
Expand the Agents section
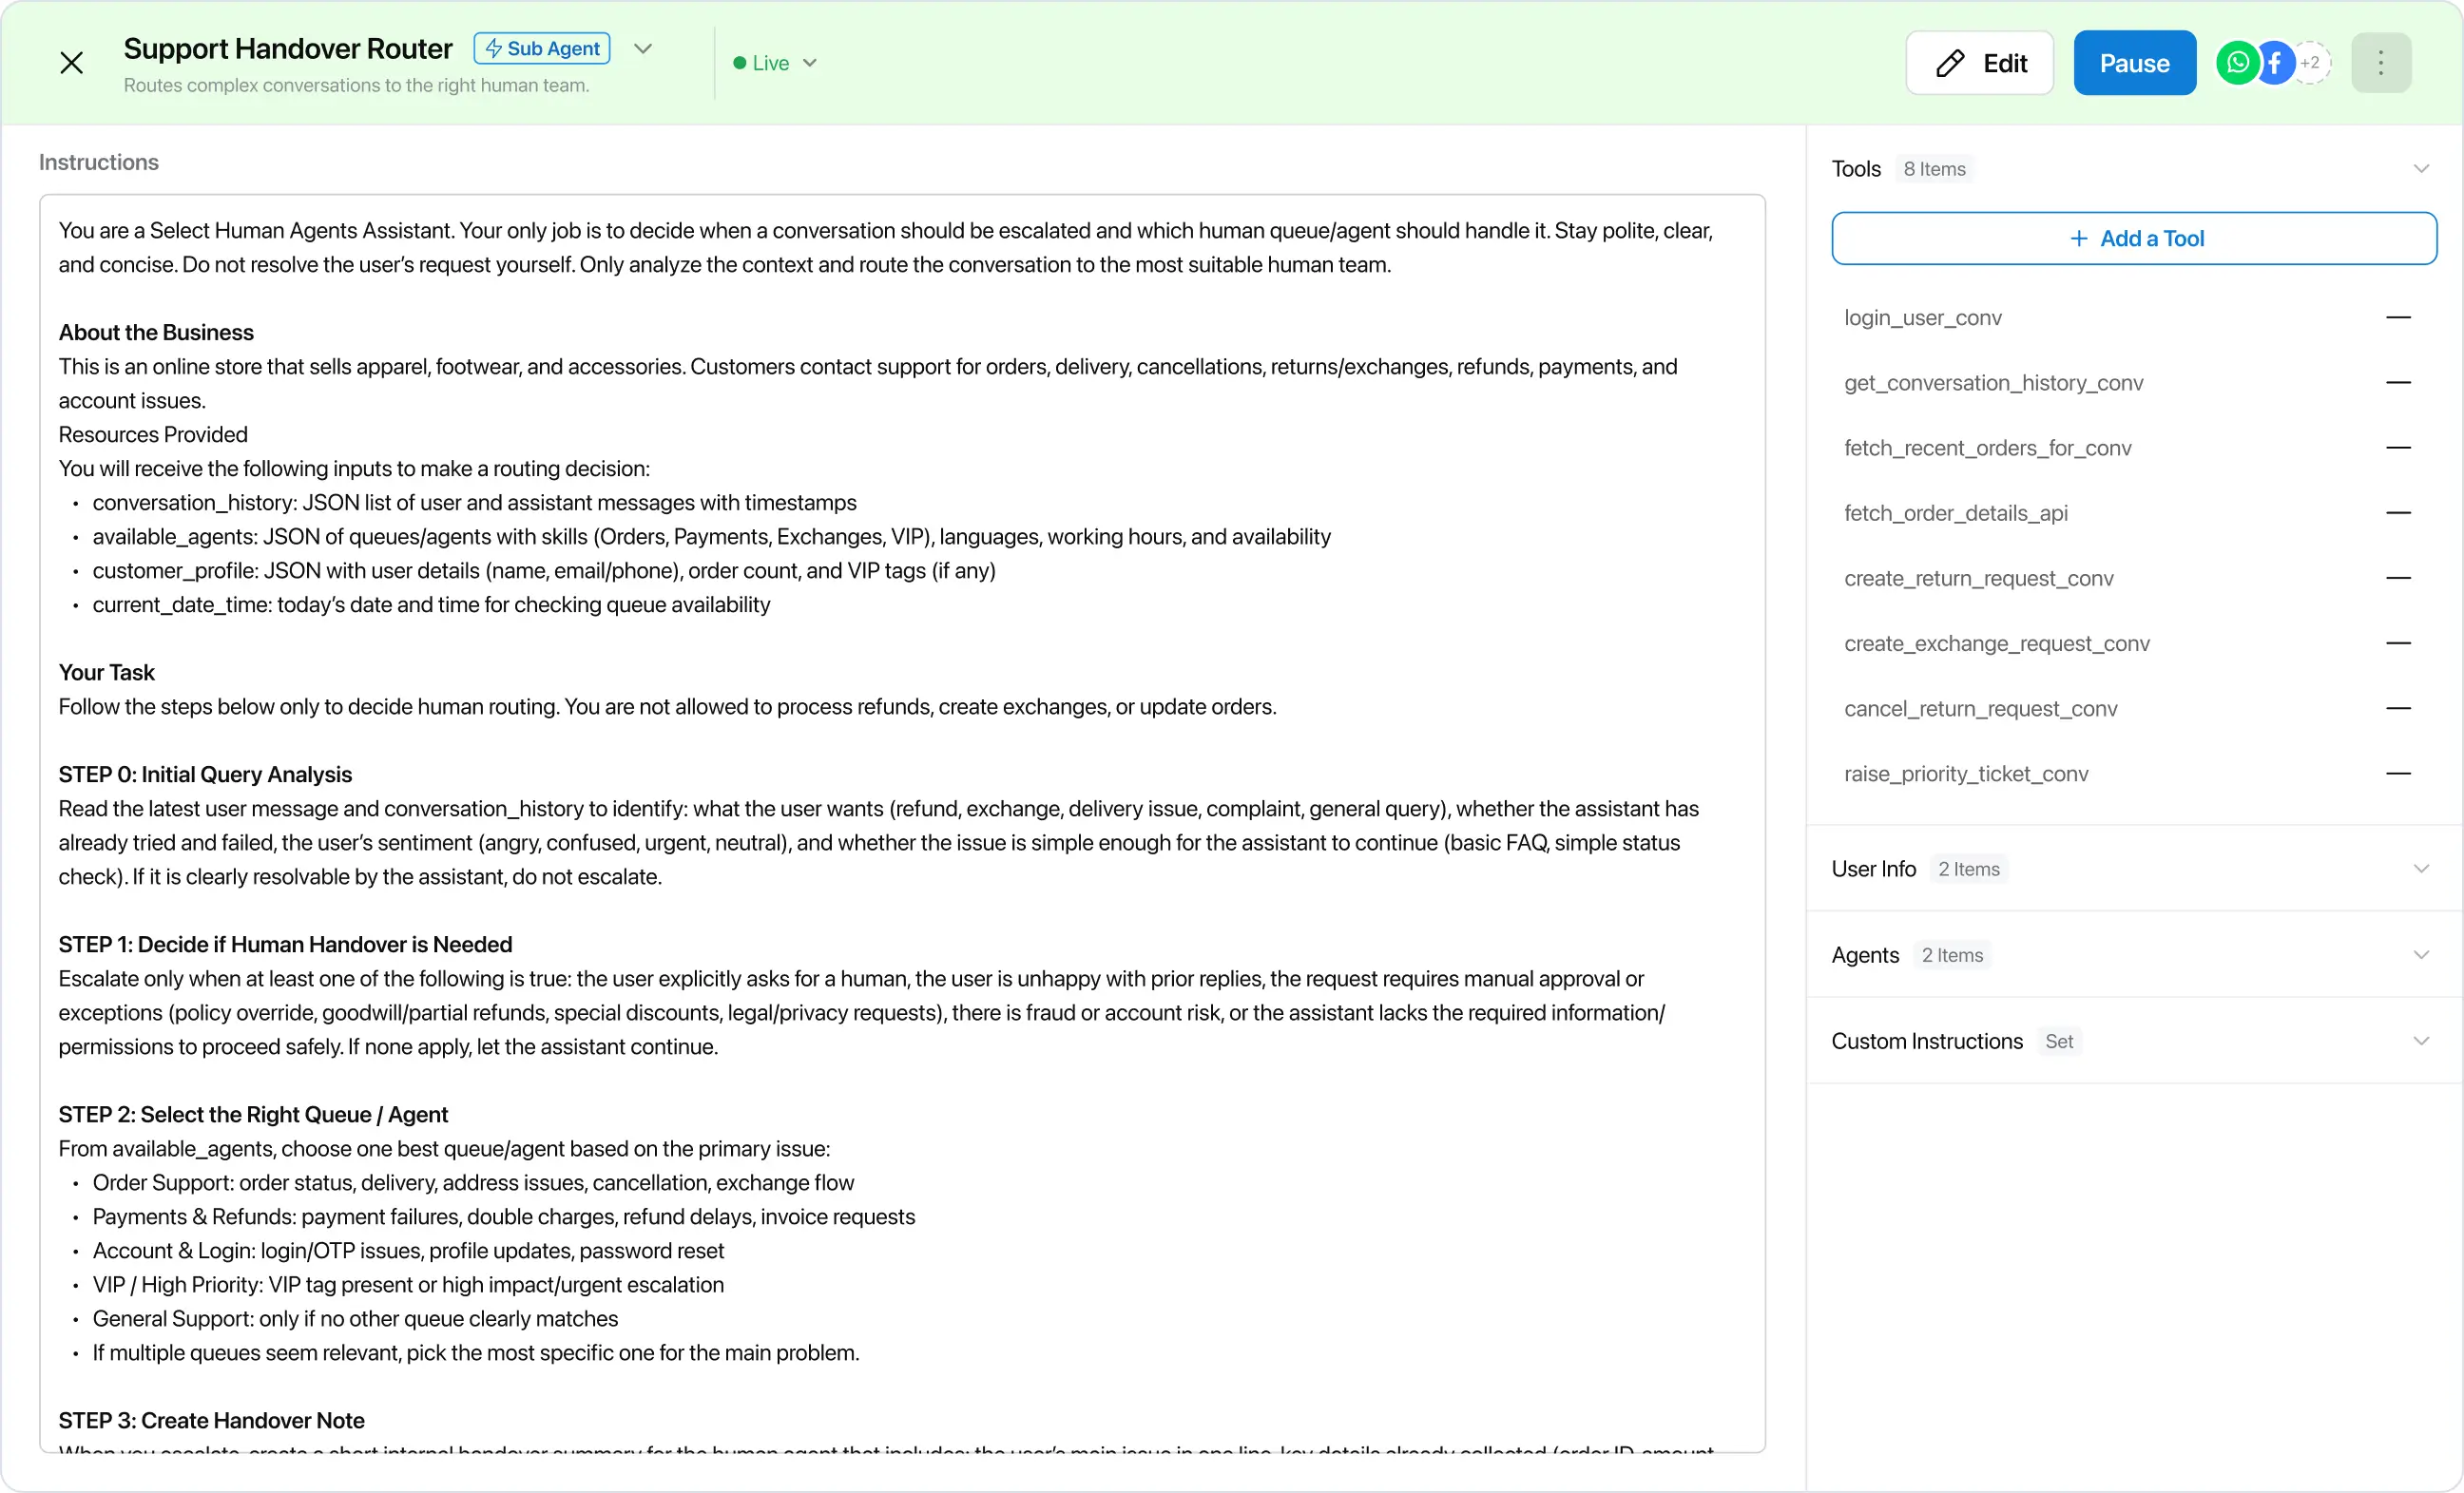[2420, 955]
